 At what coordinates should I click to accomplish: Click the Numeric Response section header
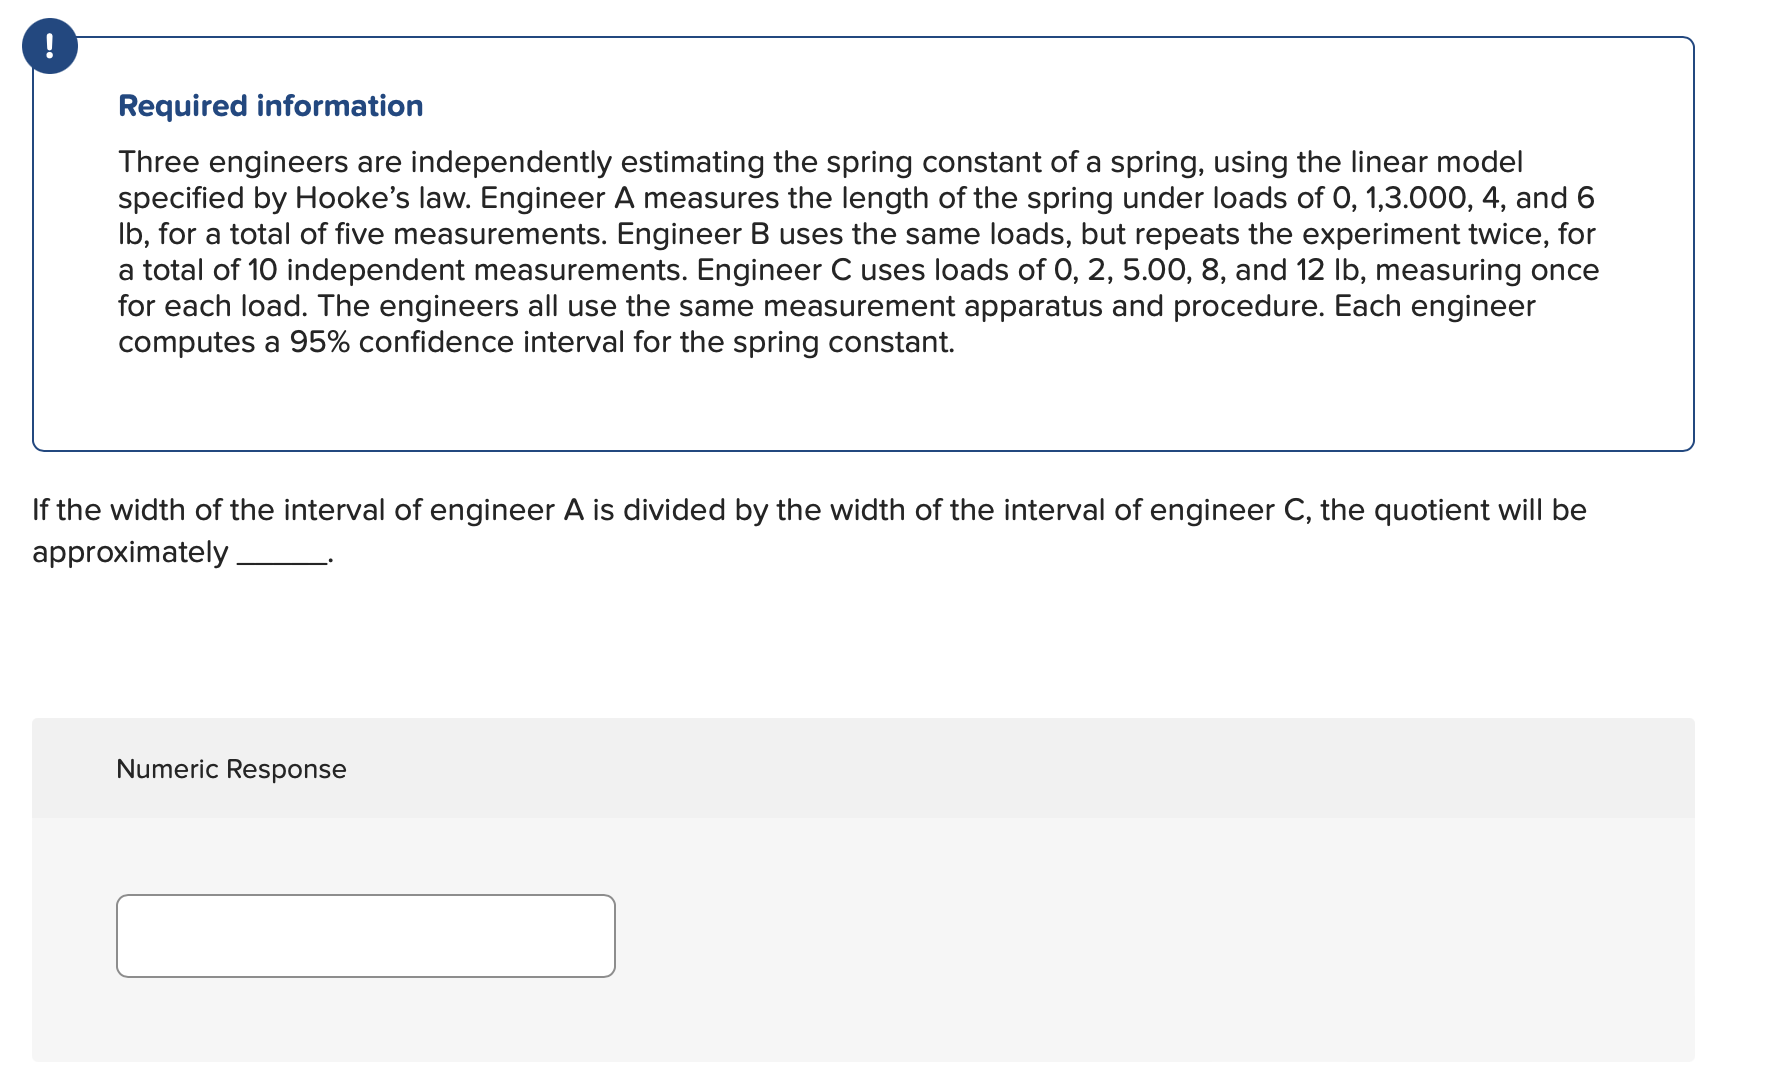[230, 769]
